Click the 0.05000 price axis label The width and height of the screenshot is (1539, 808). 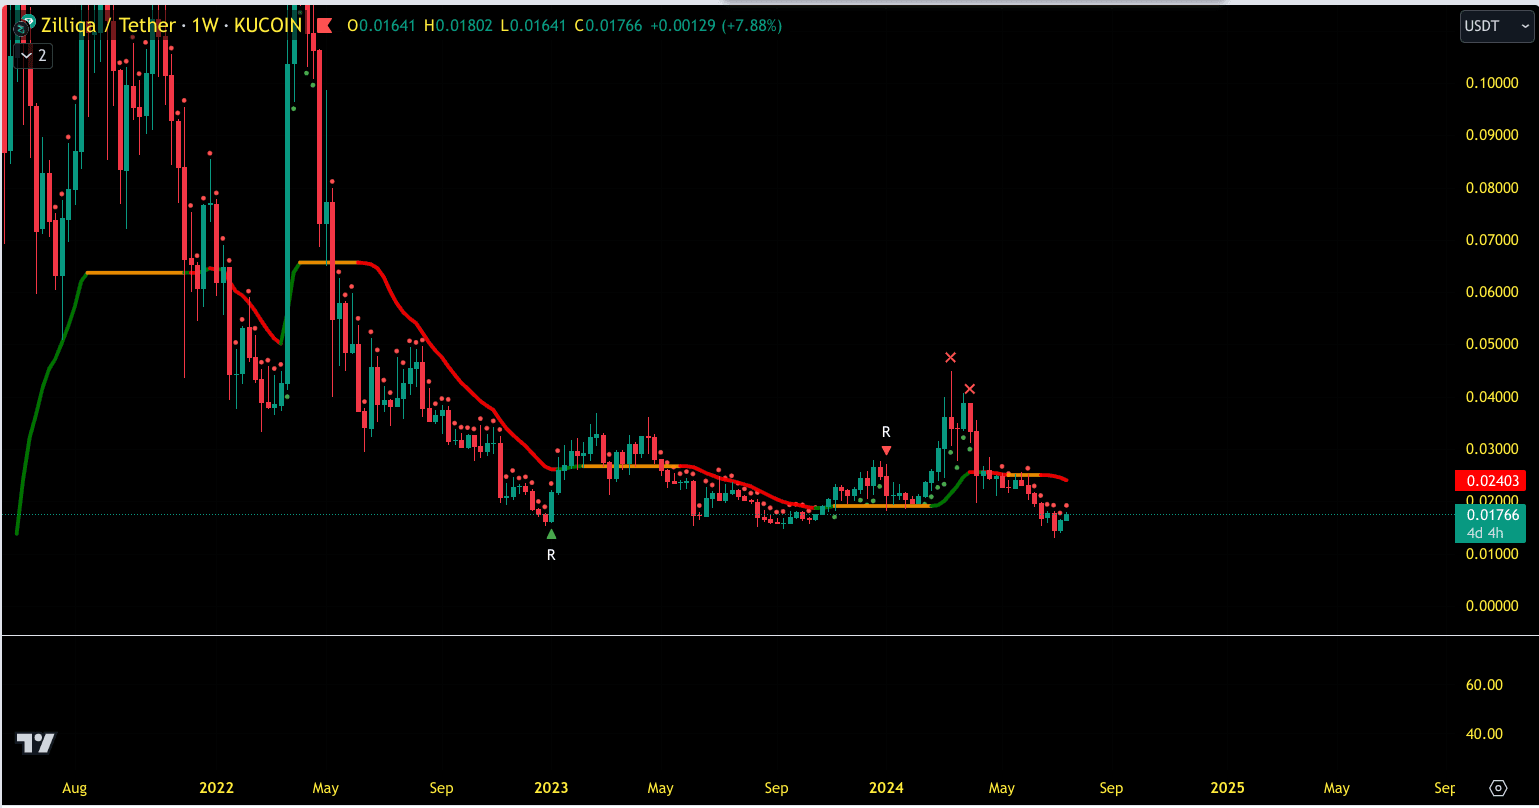(x=1492, y=344)
